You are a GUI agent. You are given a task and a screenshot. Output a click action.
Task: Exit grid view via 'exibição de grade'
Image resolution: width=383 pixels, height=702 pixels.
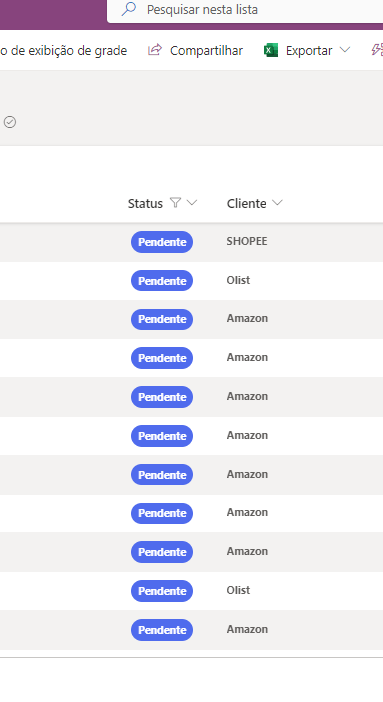point(63,51)
